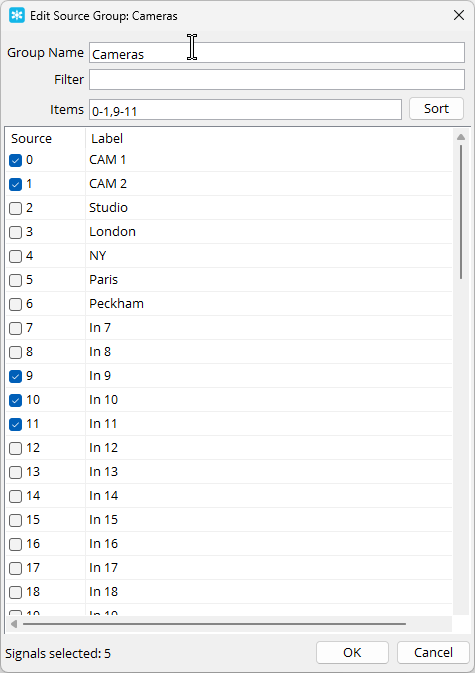Check source 12 In 12
This screenshot has width=475, height=673.
coord(15,449)
